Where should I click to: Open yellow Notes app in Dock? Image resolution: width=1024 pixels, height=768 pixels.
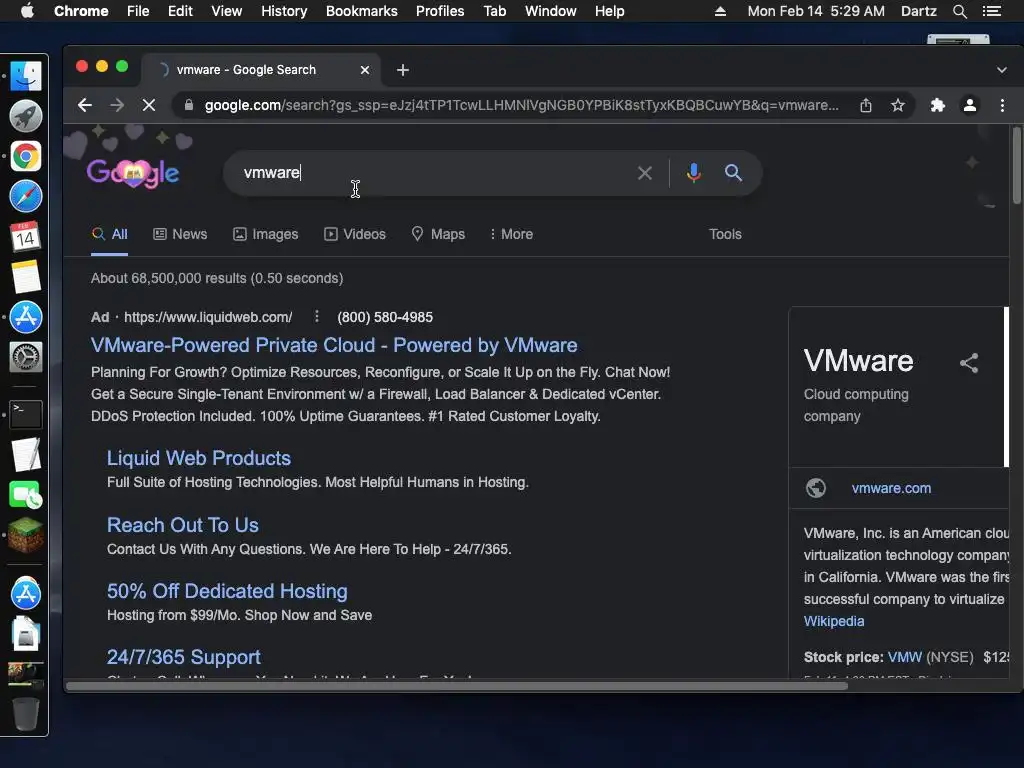point(25,277)
